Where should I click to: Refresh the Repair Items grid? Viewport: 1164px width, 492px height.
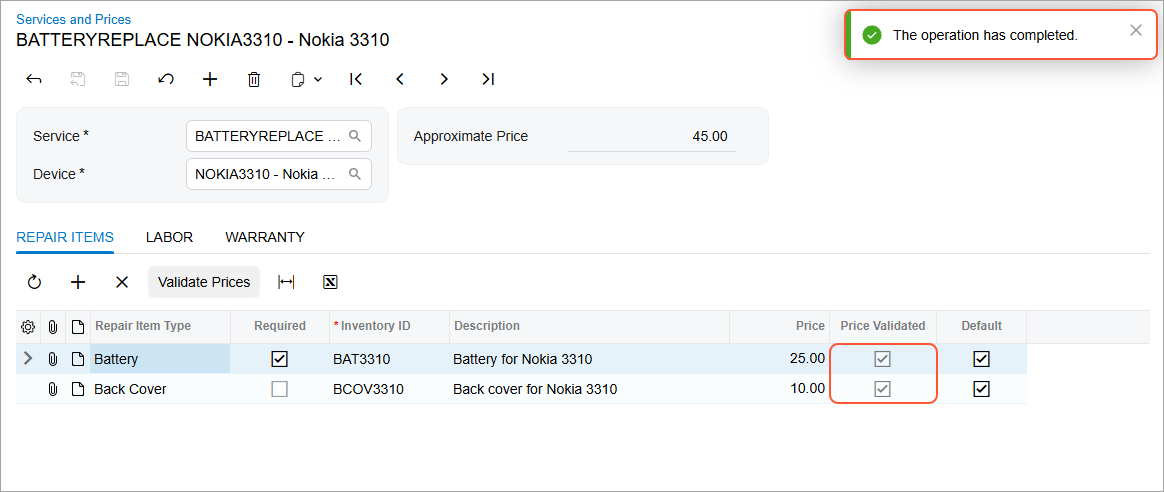(35, 282)
